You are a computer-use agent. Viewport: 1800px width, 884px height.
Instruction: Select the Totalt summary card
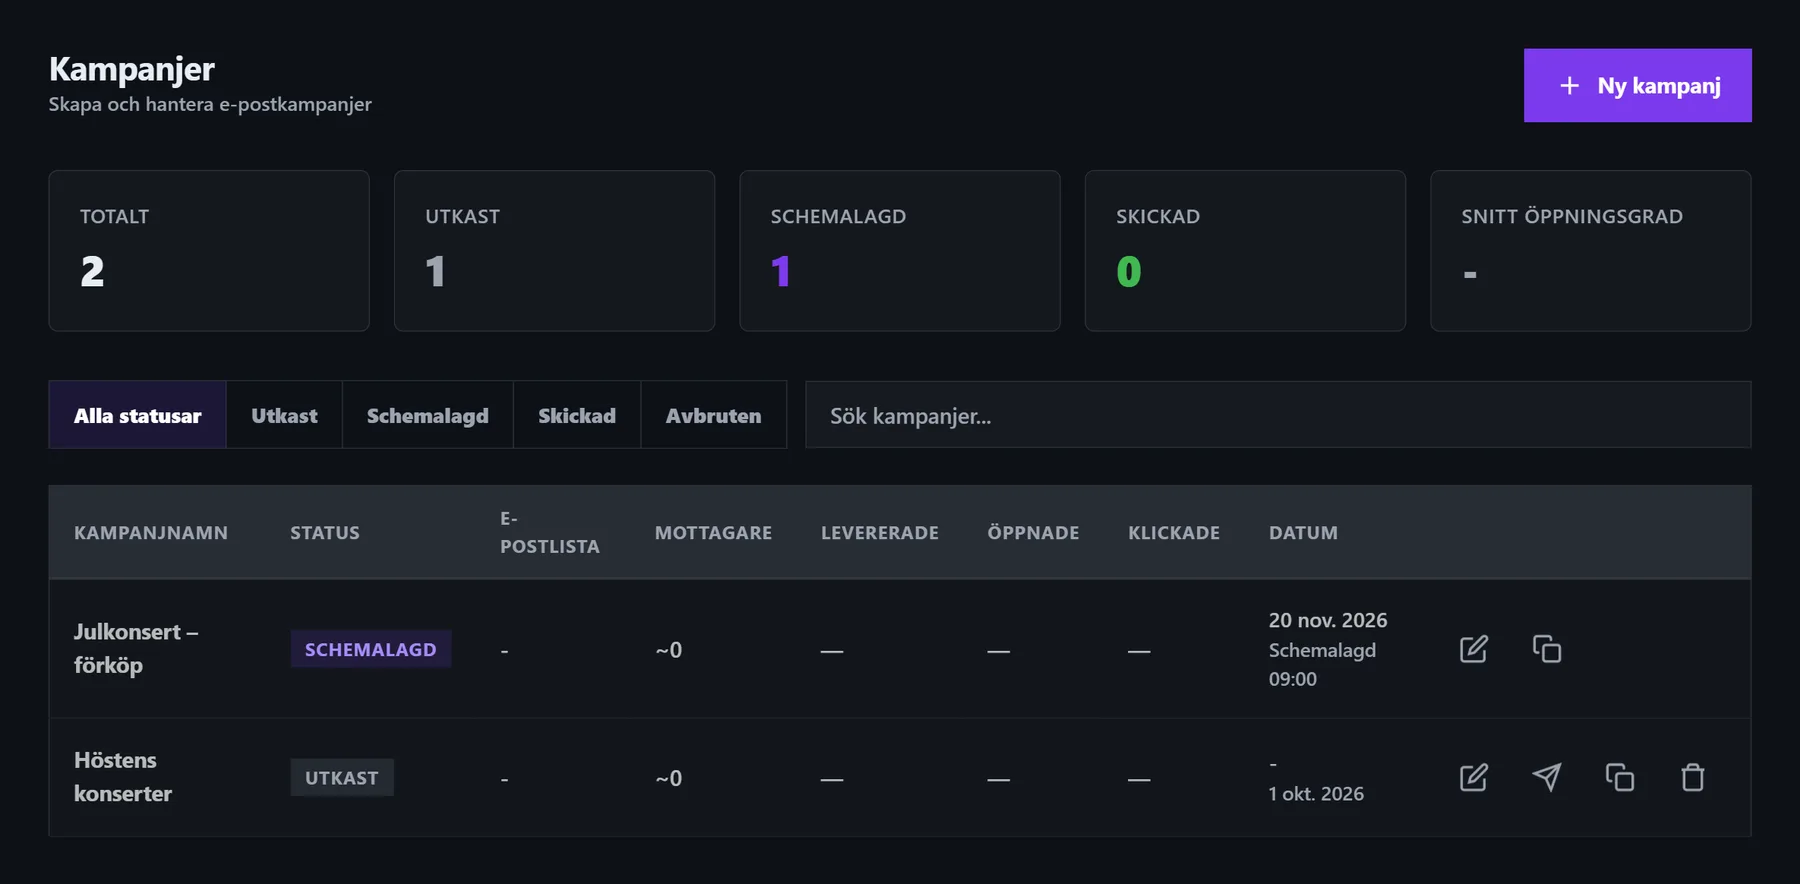(x=209, y=251)
